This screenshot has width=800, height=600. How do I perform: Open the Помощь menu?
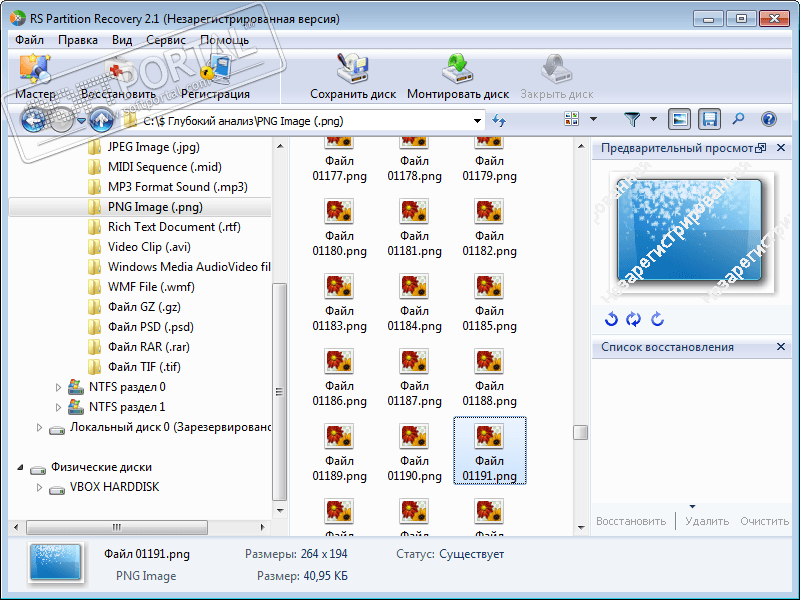coord(224,40)
